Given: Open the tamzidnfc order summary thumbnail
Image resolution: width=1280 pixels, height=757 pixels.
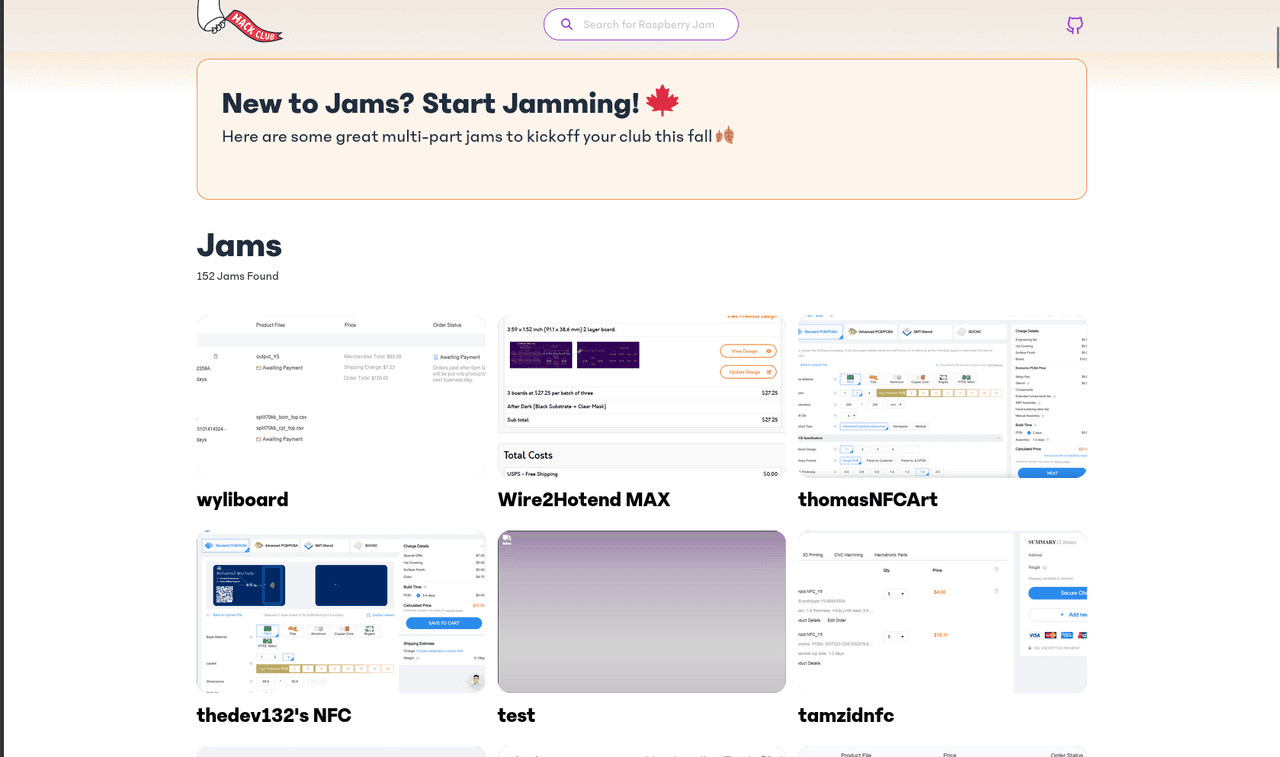Looking at the screenshot, I should click(x=942, y=612).
